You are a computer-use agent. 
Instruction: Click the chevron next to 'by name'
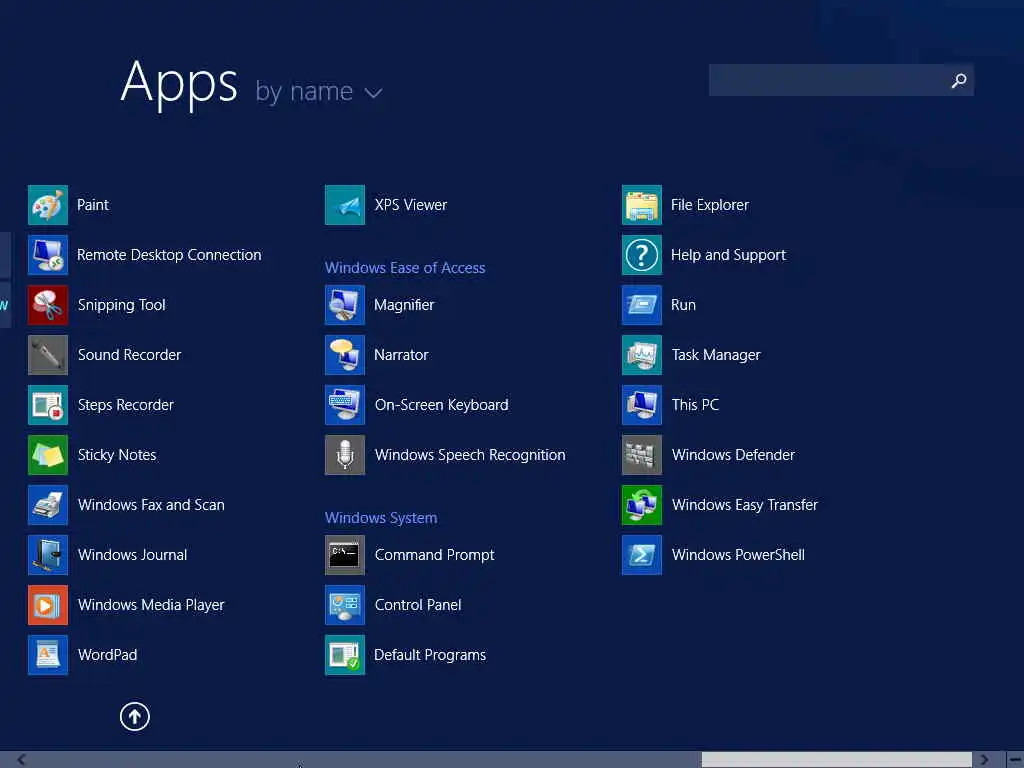click(374, 93)
